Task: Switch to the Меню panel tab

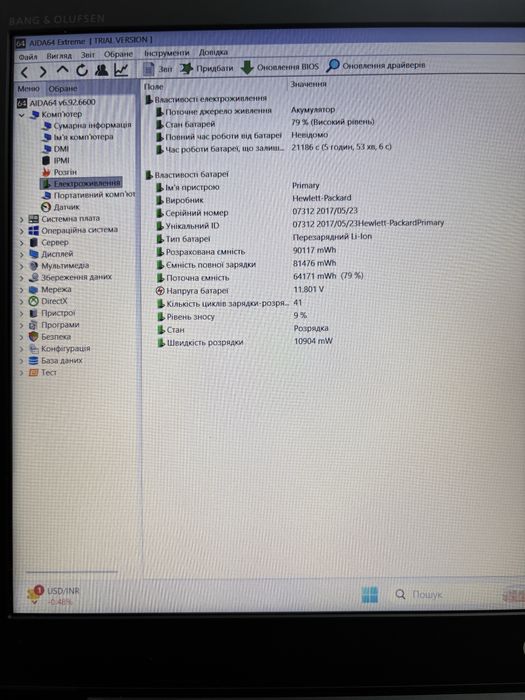Action: click(x=29, y=88)
